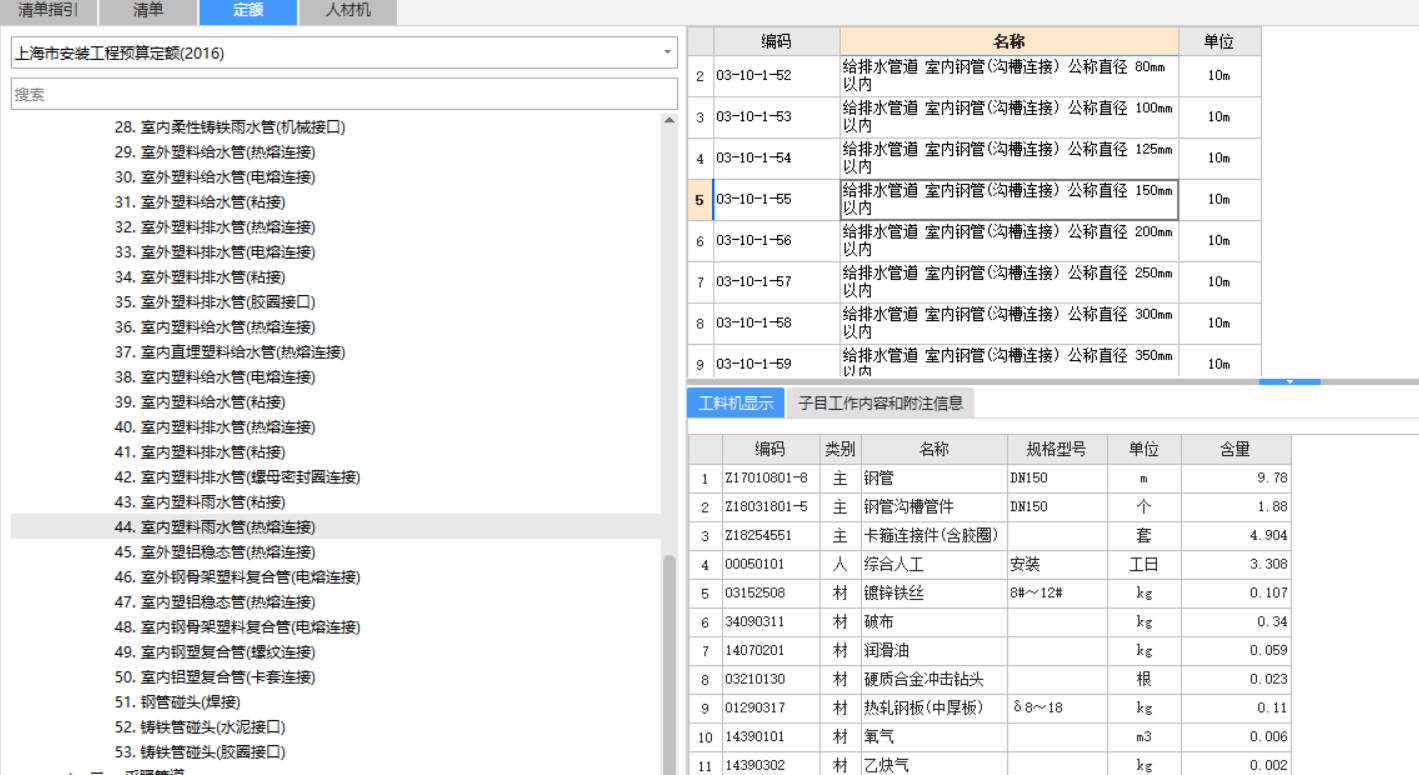
Task: Select quota code 03-10-1-56
Action: pyautogui.click(x=776, y=241)
